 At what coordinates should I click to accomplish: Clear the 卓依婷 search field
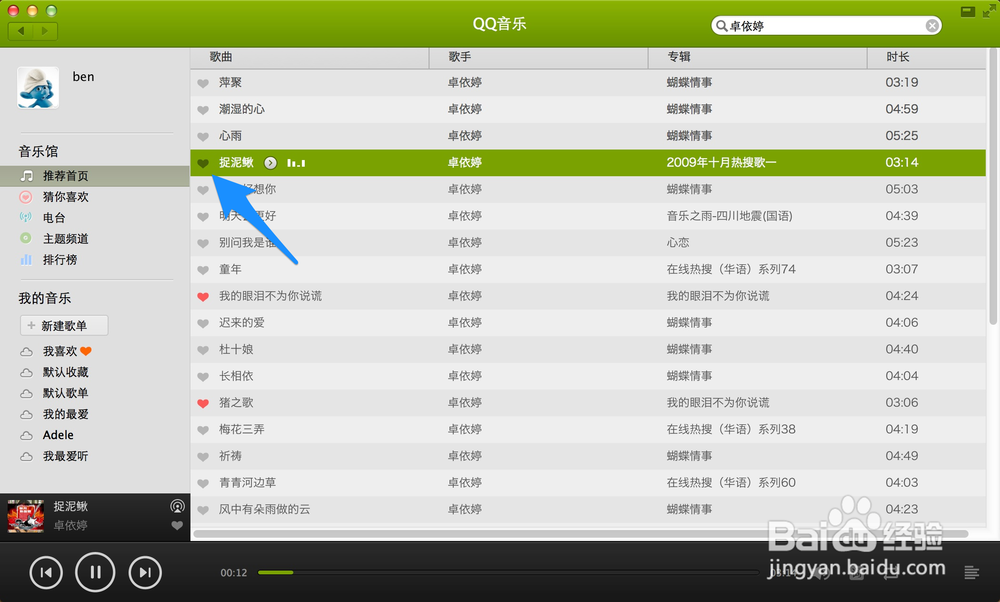coord(932,25)
